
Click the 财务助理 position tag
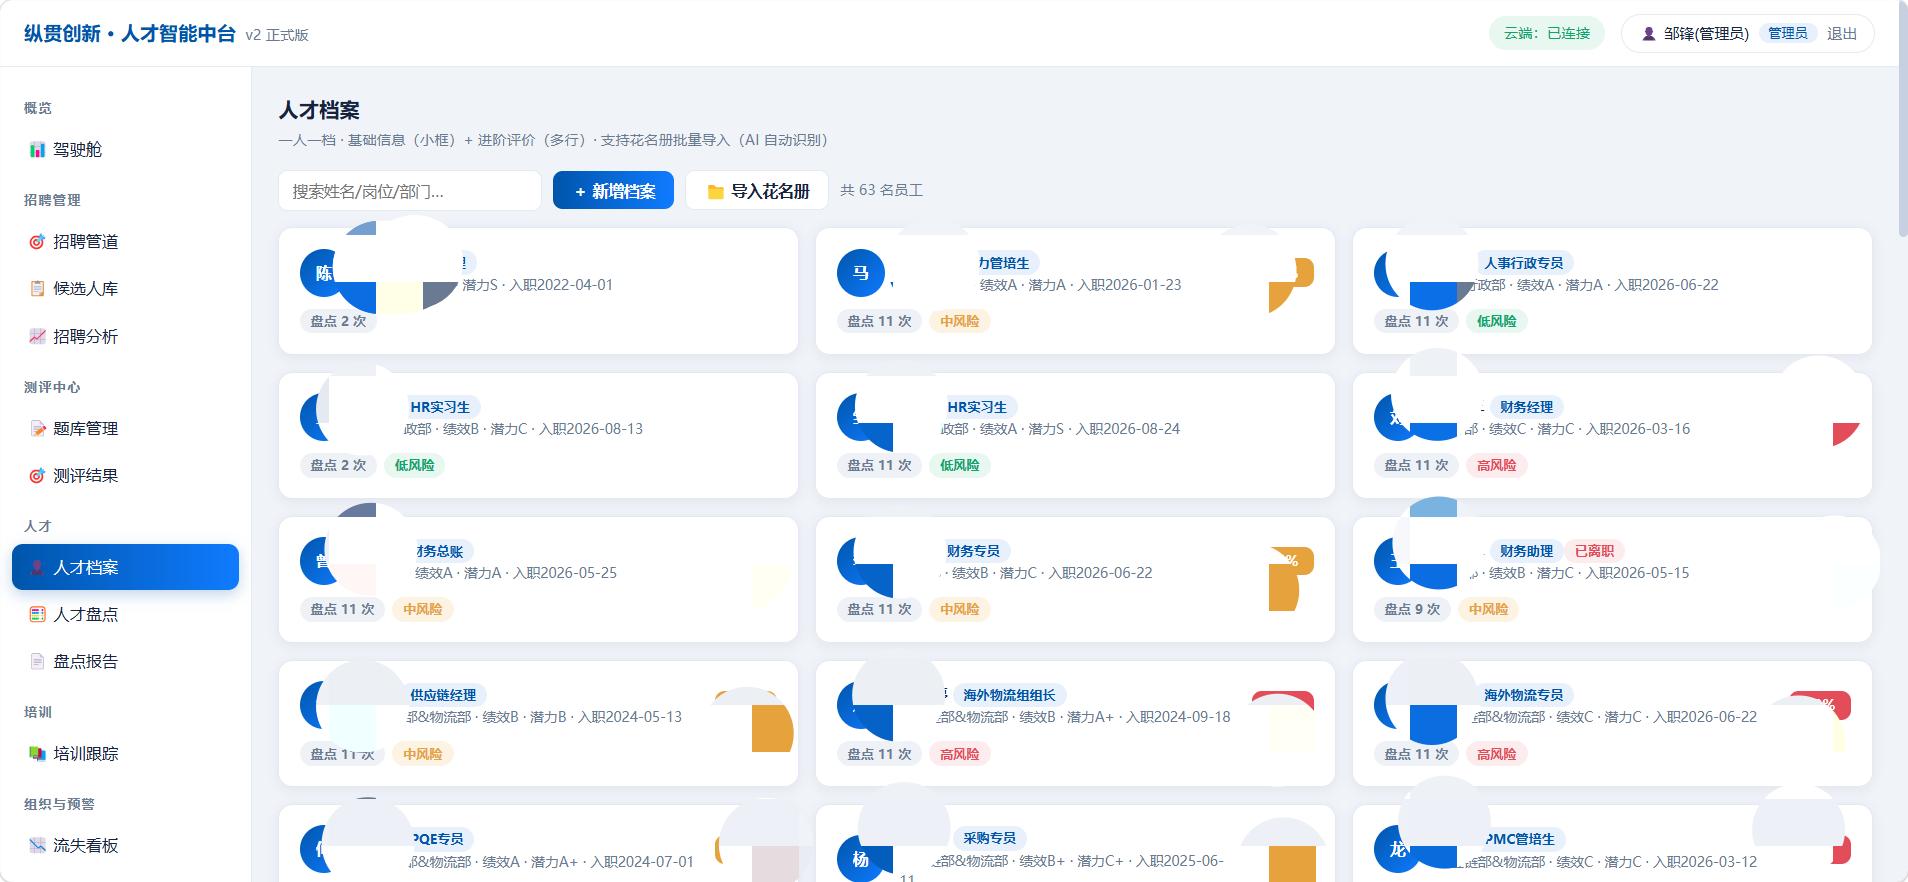pyautogui.click(x=1526, y=551)
